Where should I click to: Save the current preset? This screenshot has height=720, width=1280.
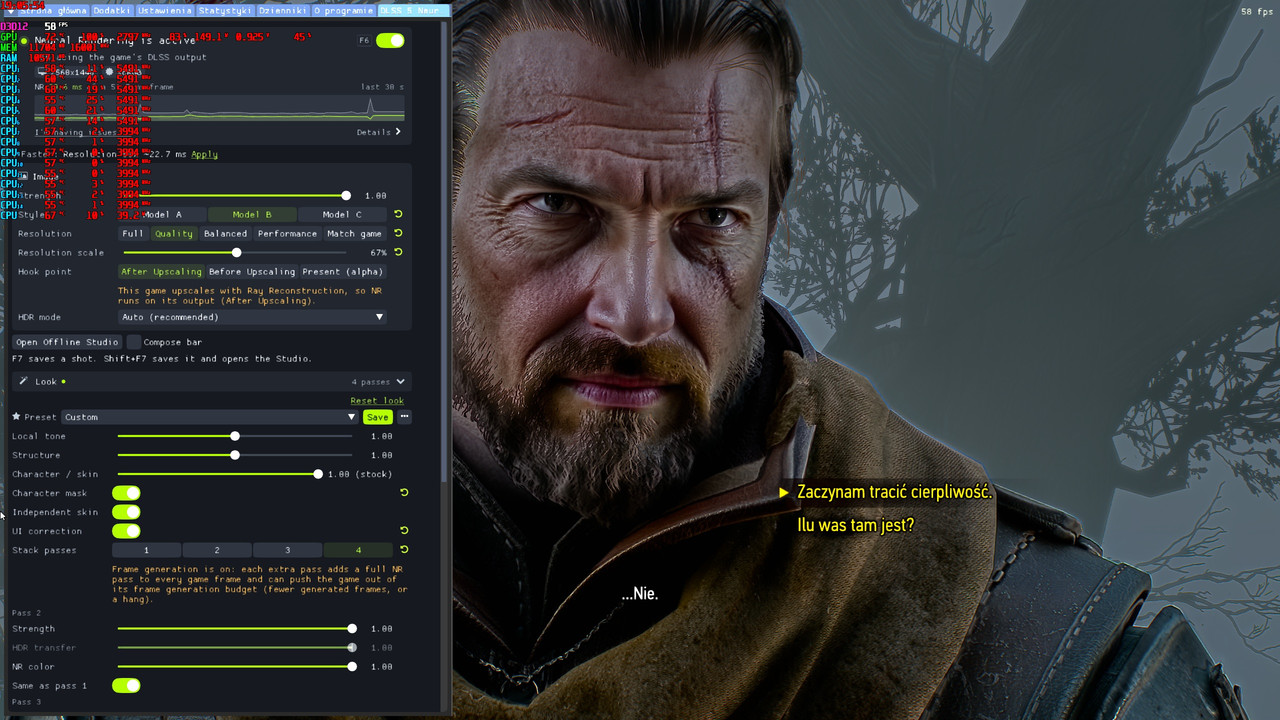point(377,417)
